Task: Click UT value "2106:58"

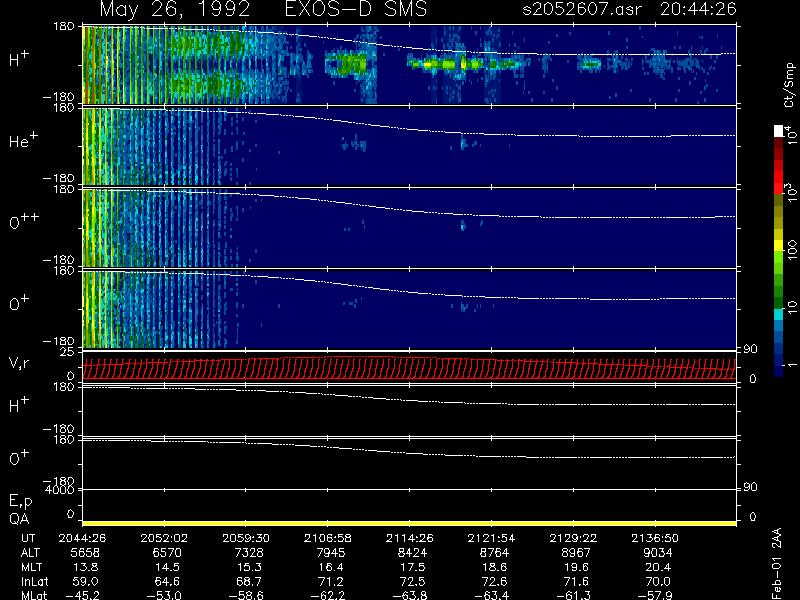Action: [x=328, y=538]
